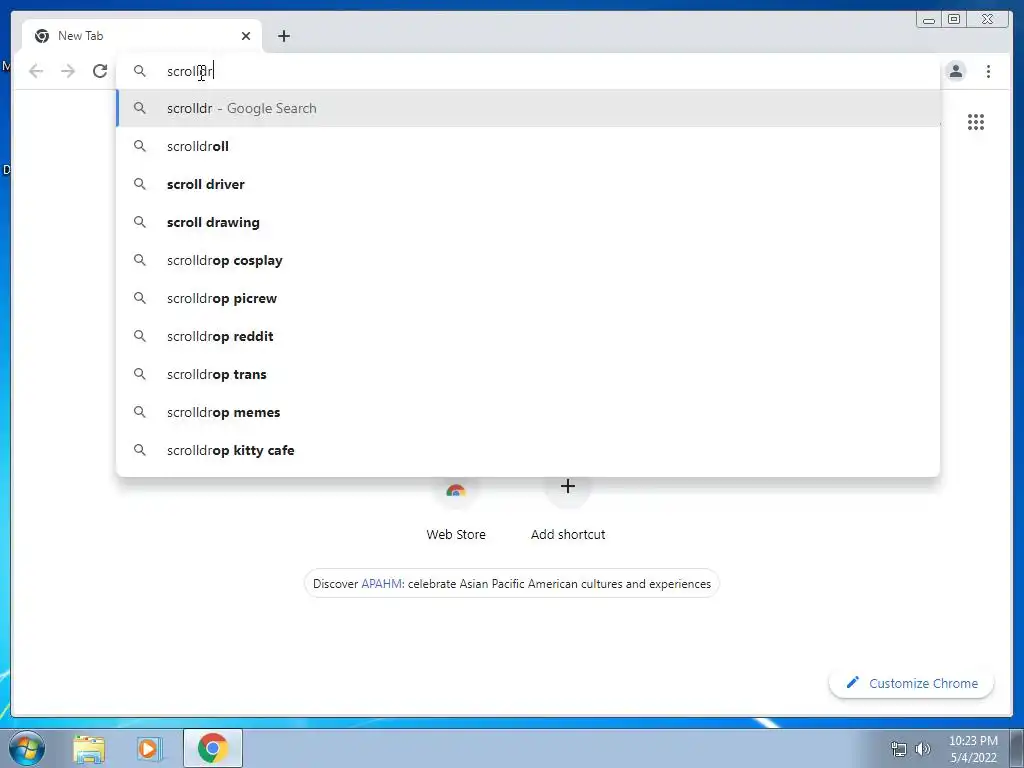Screen dimensions: 1024x768
Task: Pick the scrolldrop kitty cafe suggestion
Action: (x=528, y=450)
